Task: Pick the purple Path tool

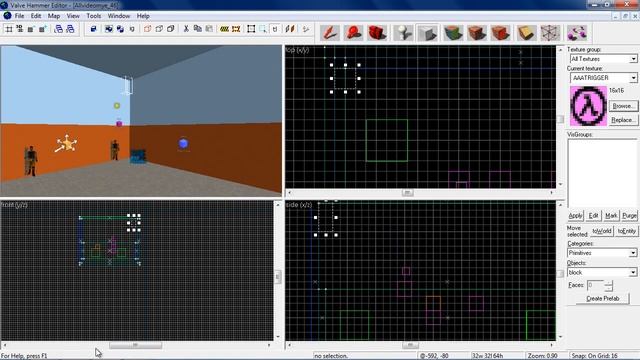Action: 577,33
